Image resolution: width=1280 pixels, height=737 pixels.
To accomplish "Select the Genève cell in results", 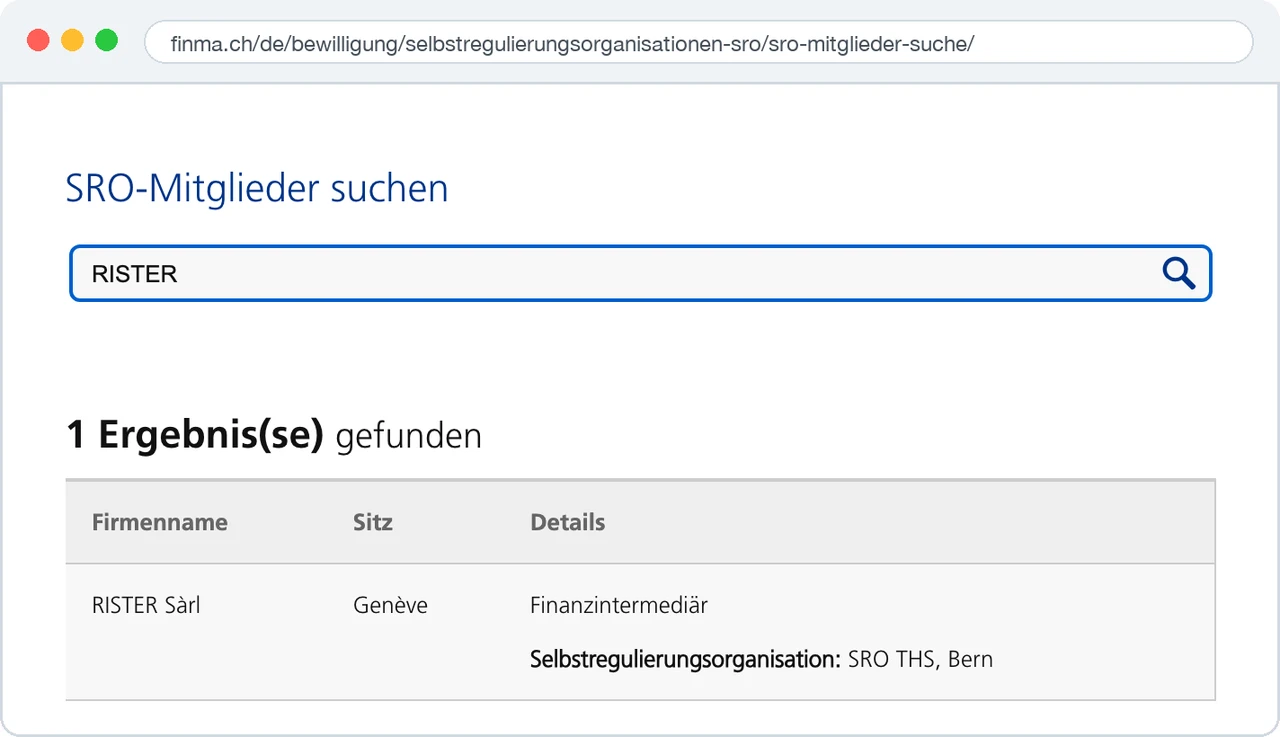I will [x=390, y=605].
